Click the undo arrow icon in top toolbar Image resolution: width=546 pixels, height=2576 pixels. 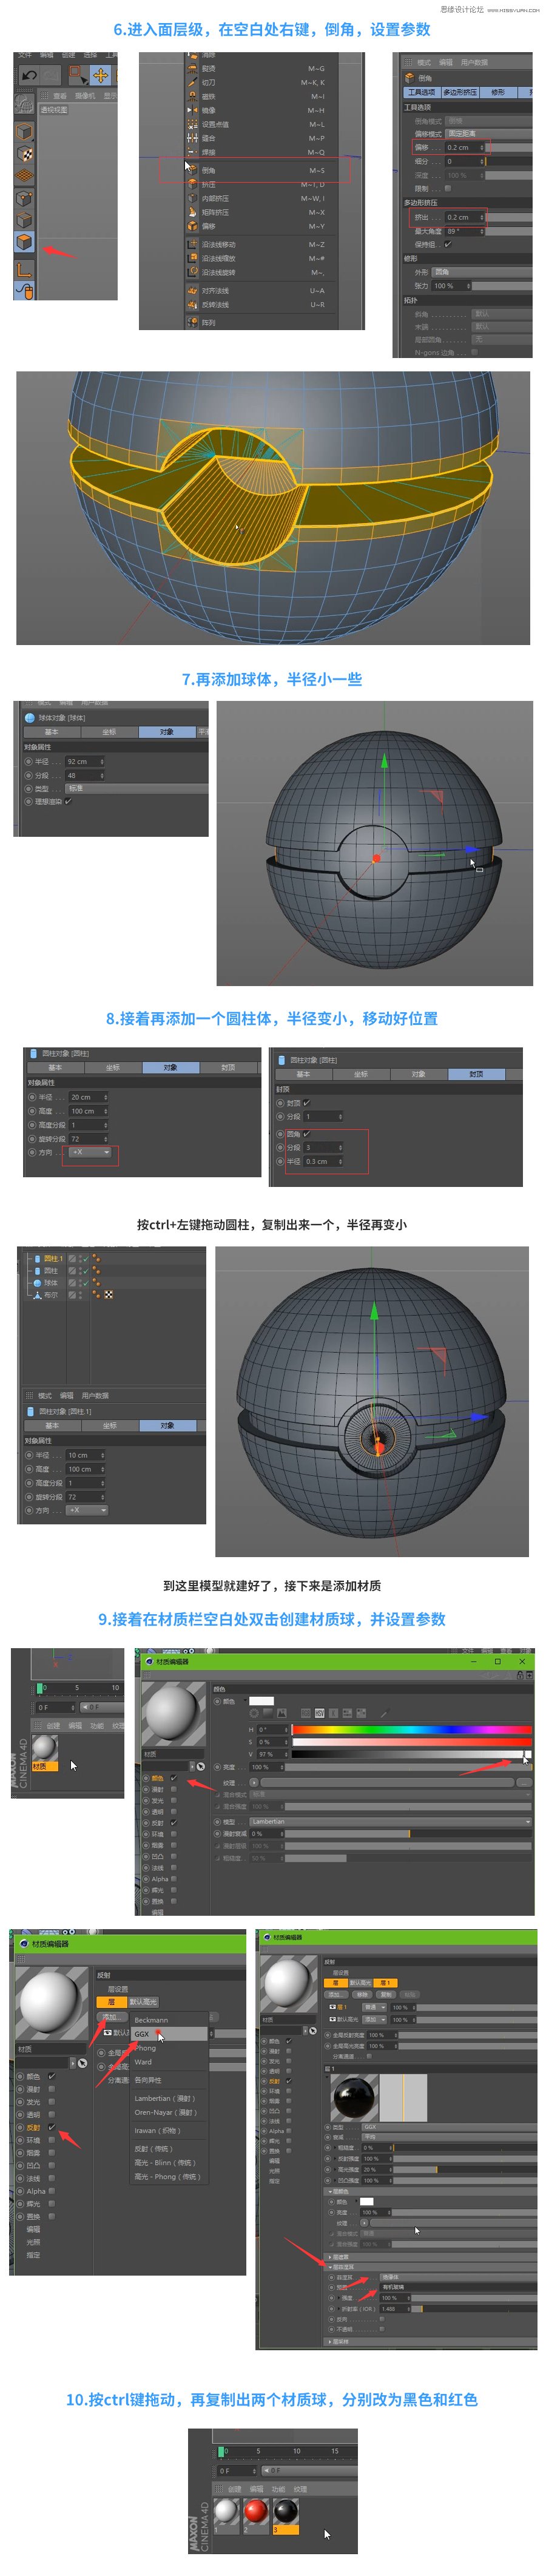click(29, 75)
